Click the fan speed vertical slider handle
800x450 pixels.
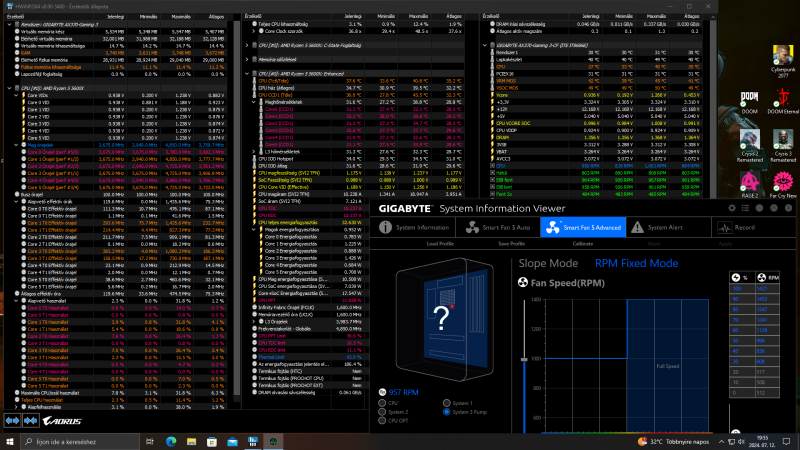tap(524, 359)
